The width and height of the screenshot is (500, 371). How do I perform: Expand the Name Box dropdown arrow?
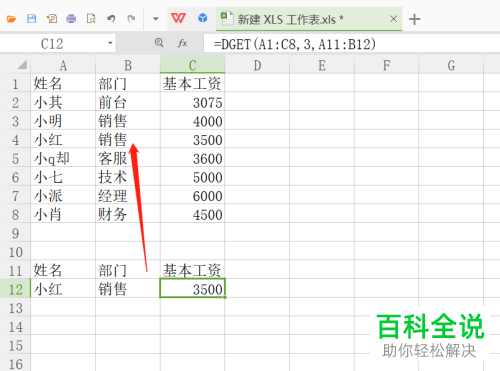click(x=110, y=43)
